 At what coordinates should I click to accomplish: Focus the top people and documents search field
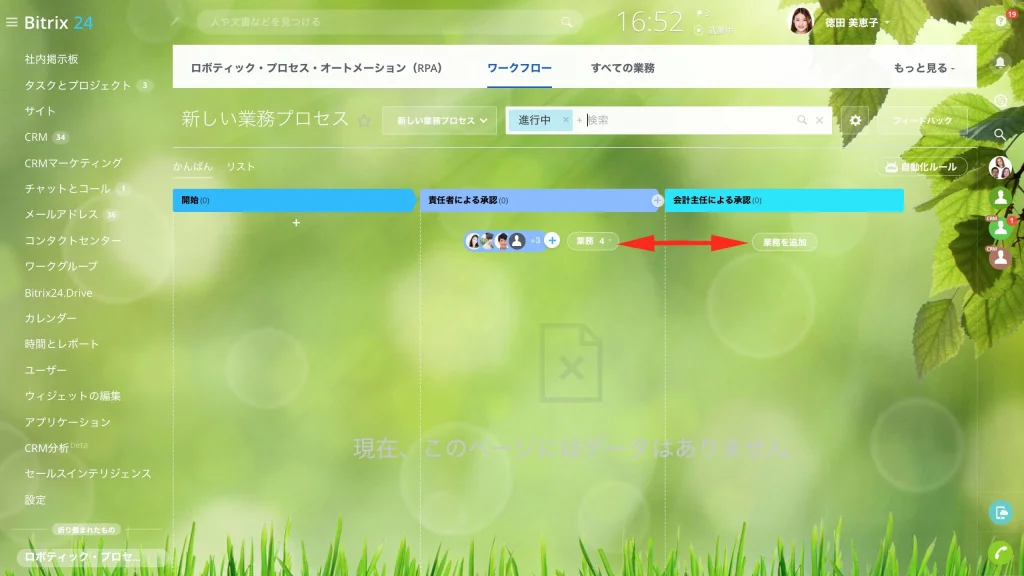click(x=389, y=22)
